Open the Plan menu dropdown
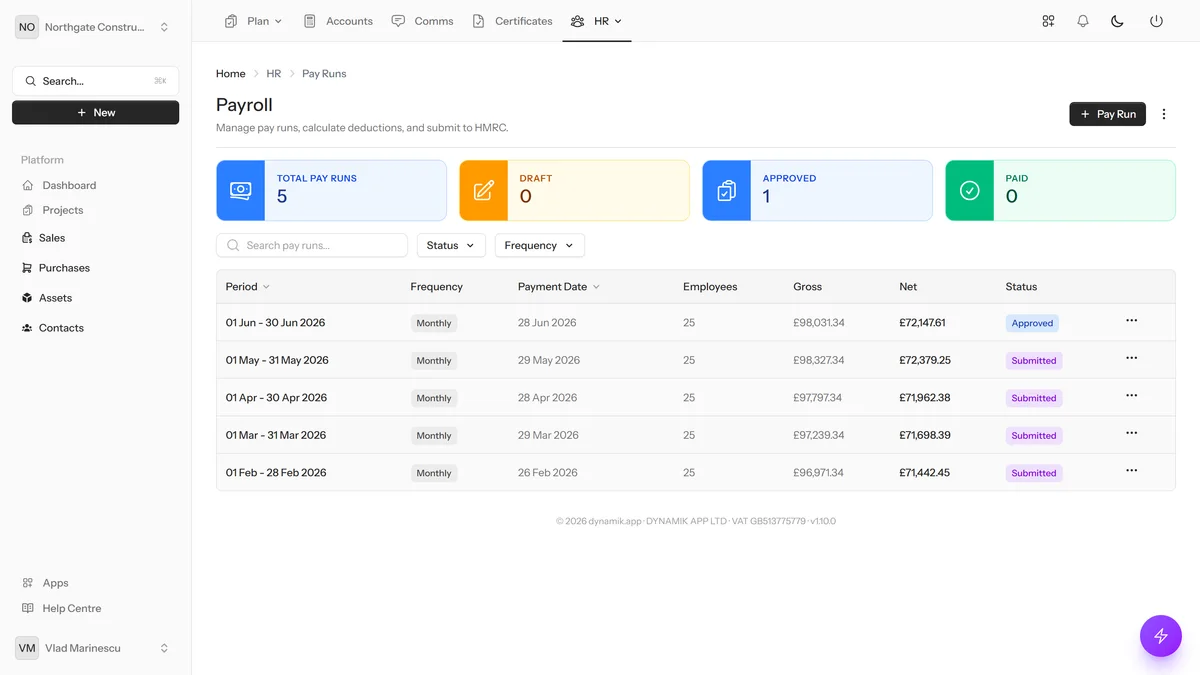The width and height of the screenshot is (1200, 675). tap(254, 21)
